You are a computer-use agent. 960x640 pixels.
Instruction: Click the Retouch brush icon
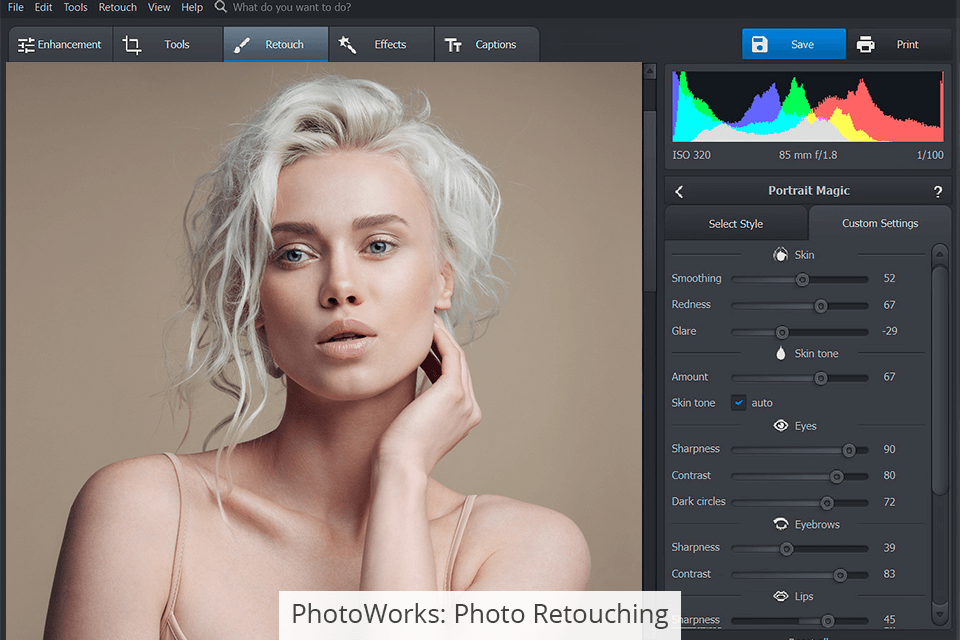(242, 45)
